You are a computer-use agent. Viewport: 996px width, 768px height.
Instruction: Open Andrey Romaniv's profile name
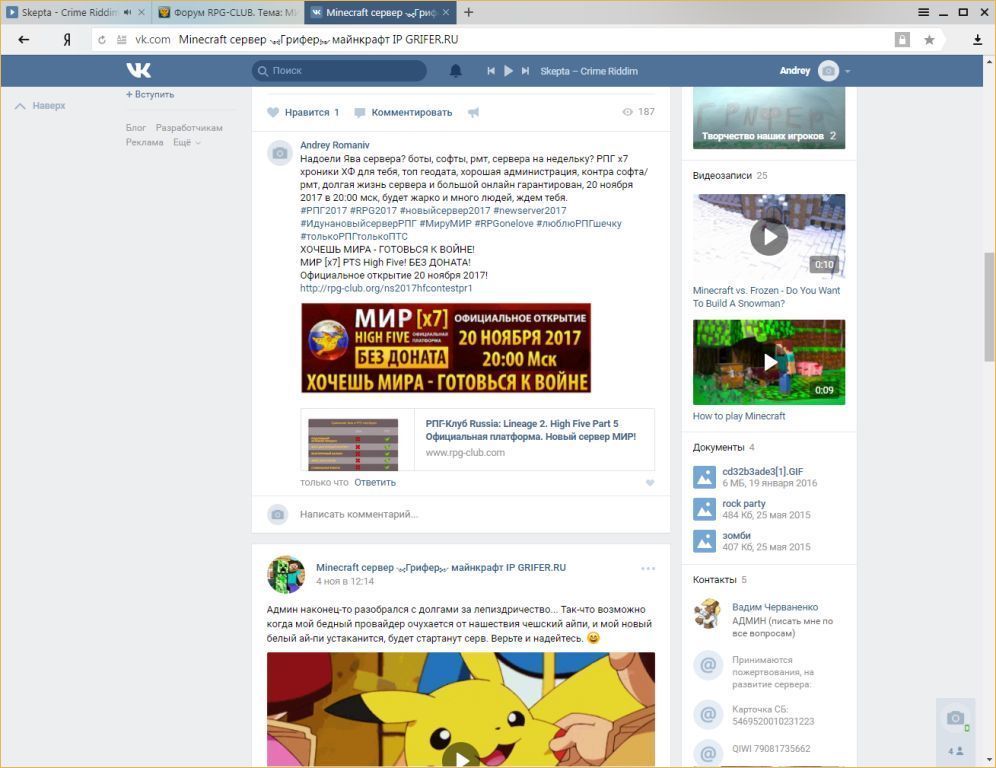[335, 145]
